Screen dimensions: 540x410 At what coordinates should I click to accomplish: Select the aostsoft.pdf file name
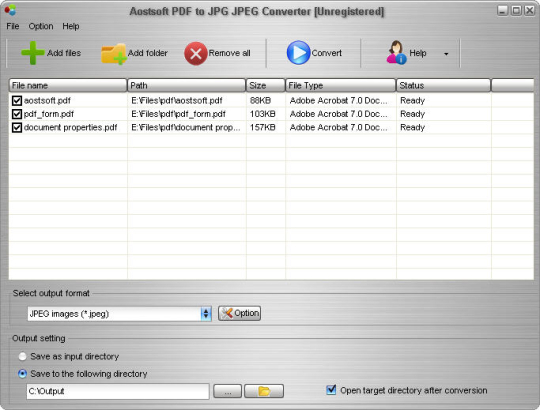click(47, 101)
